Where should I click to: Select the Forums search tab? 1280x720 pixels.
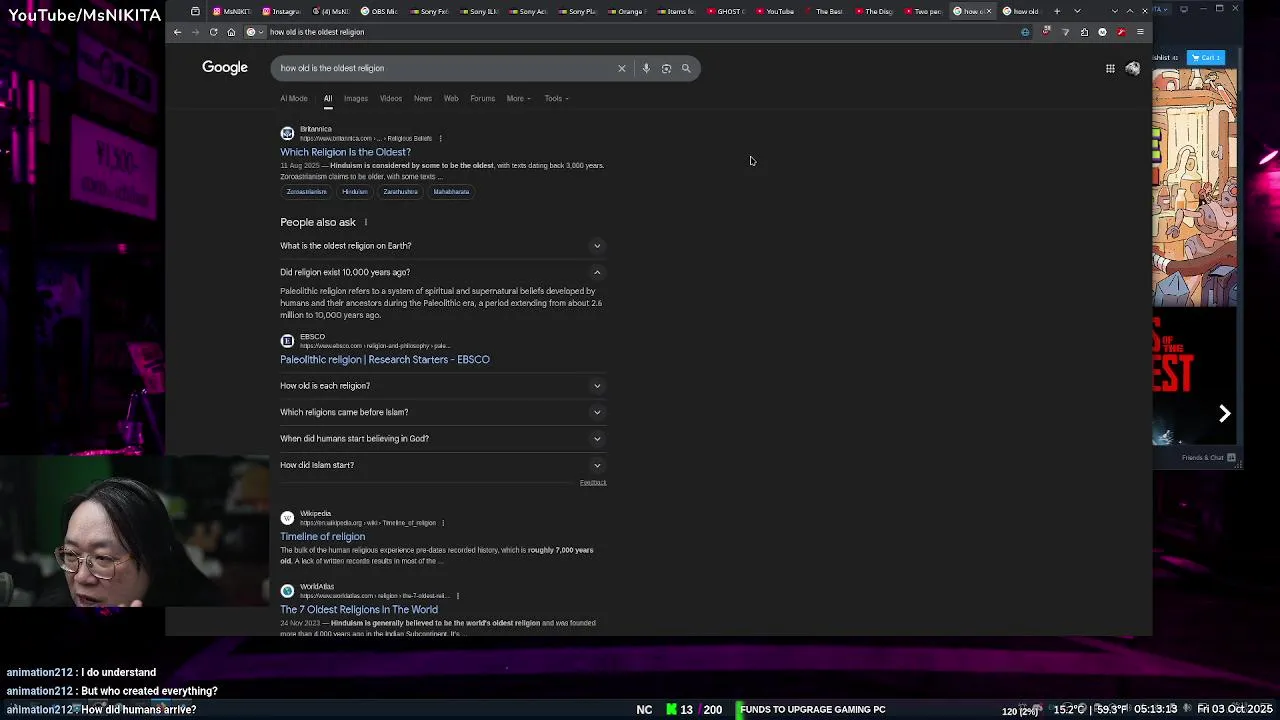click(x=482, y=98)
